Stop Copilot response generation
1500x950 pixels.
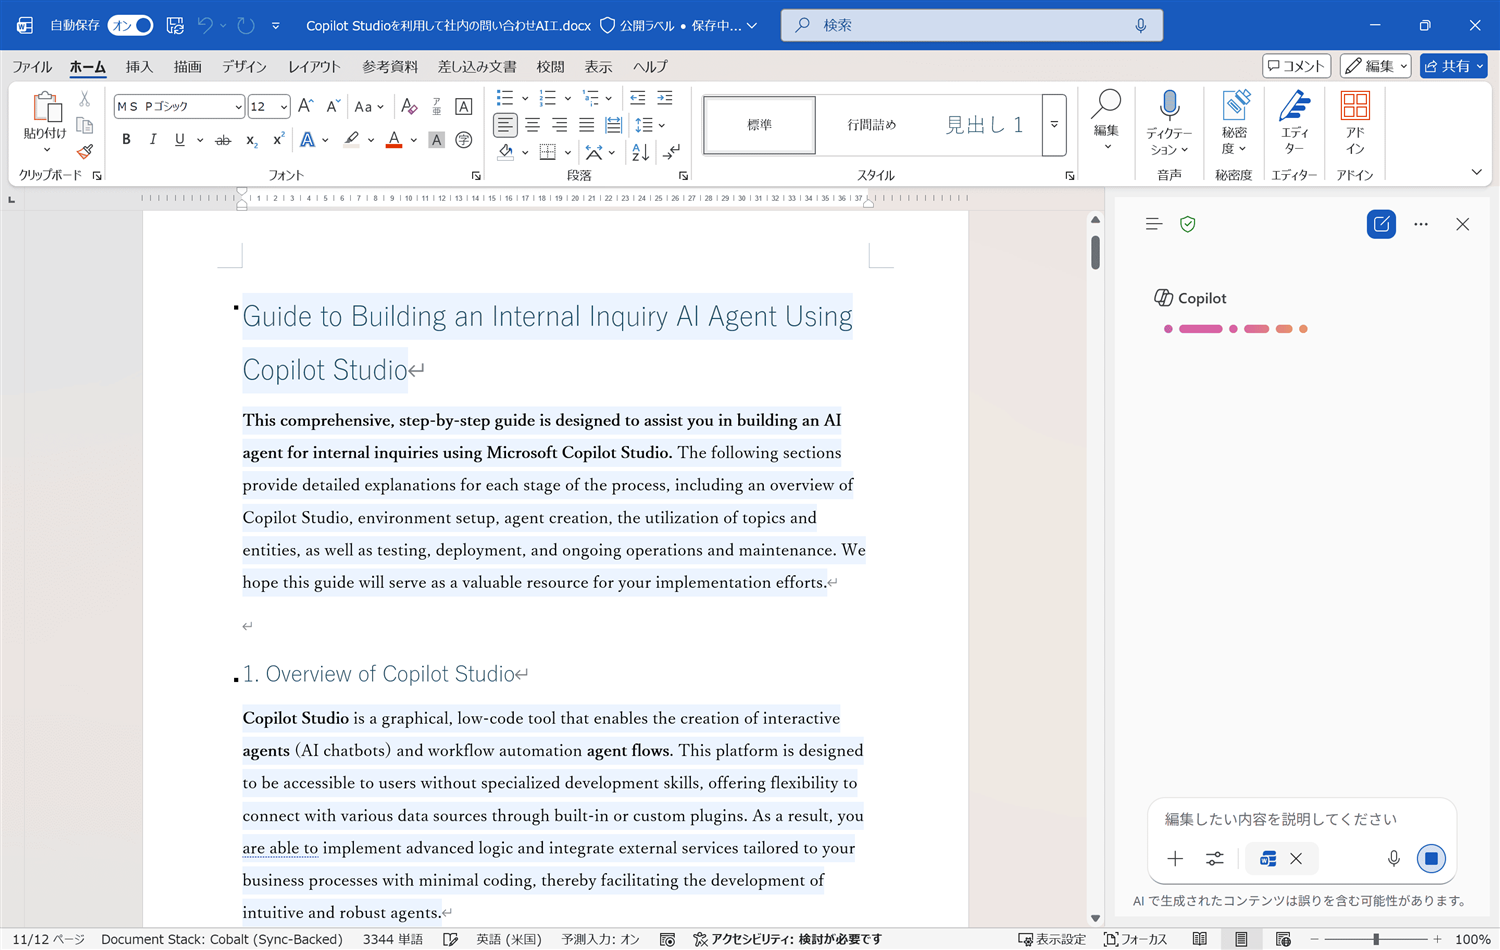(1431, 858)
